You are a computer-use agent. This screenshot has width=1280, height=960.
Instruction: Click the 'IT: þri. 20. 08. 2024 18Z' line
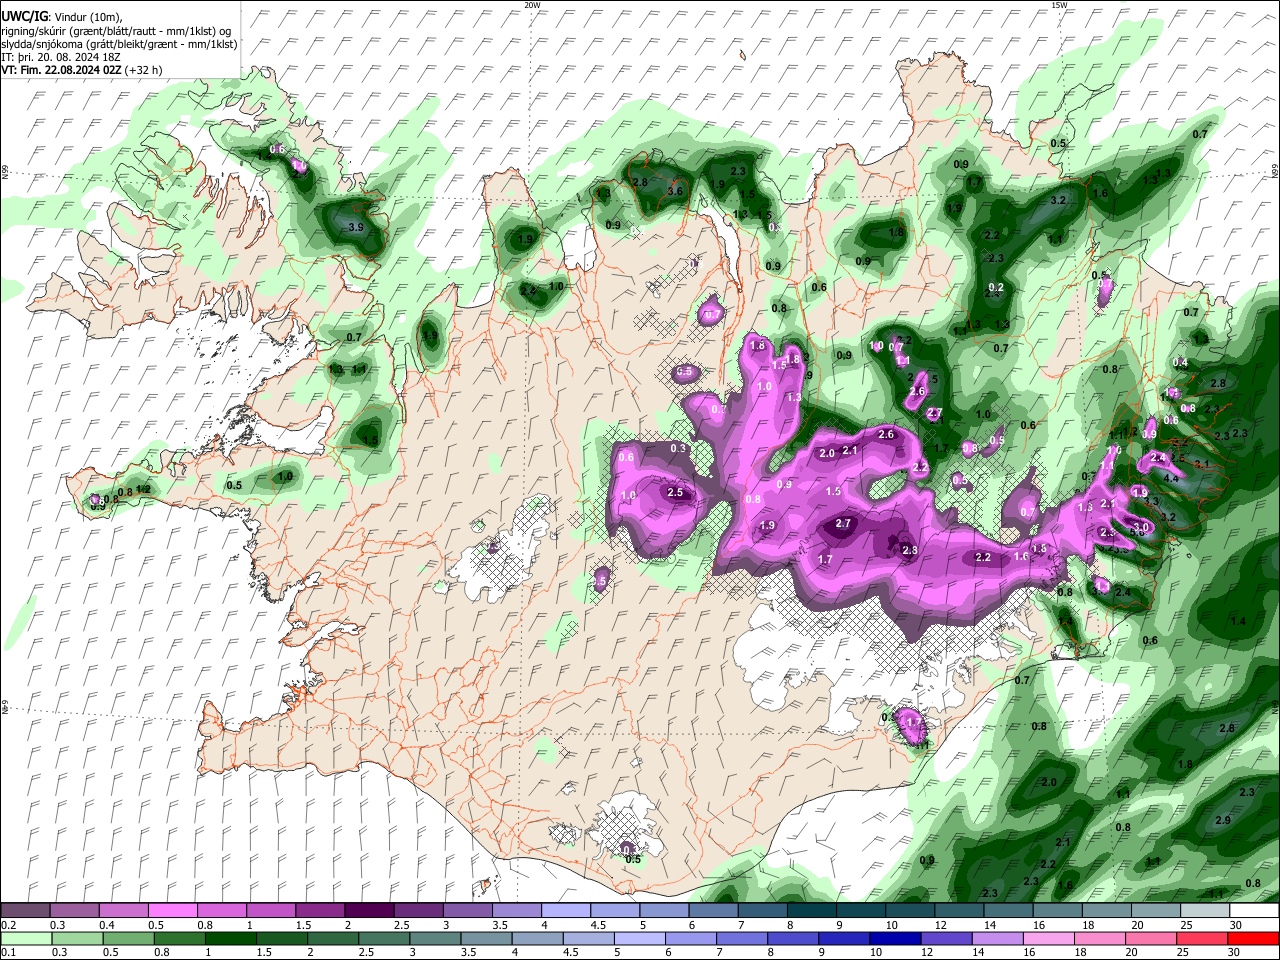[60, 57]
